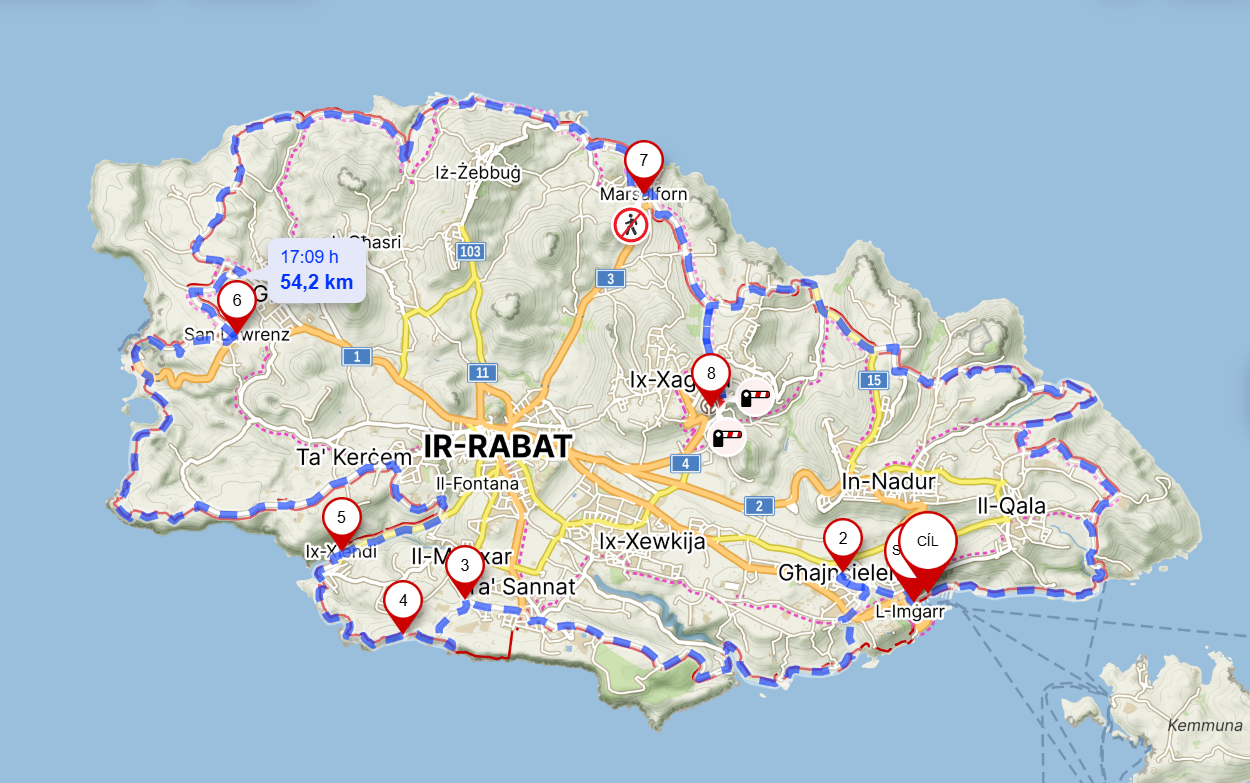This screenshot has width=1250, height=783.
Task: Click the upper barrier gate icon
Action: tap(756, 399)
